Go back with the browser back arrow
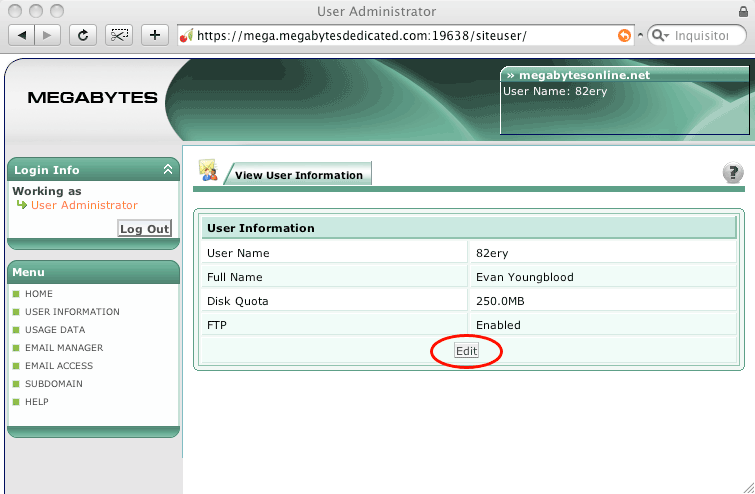This screenshot has width=755, height=494. pyautogui.click(x=22, y=35)
